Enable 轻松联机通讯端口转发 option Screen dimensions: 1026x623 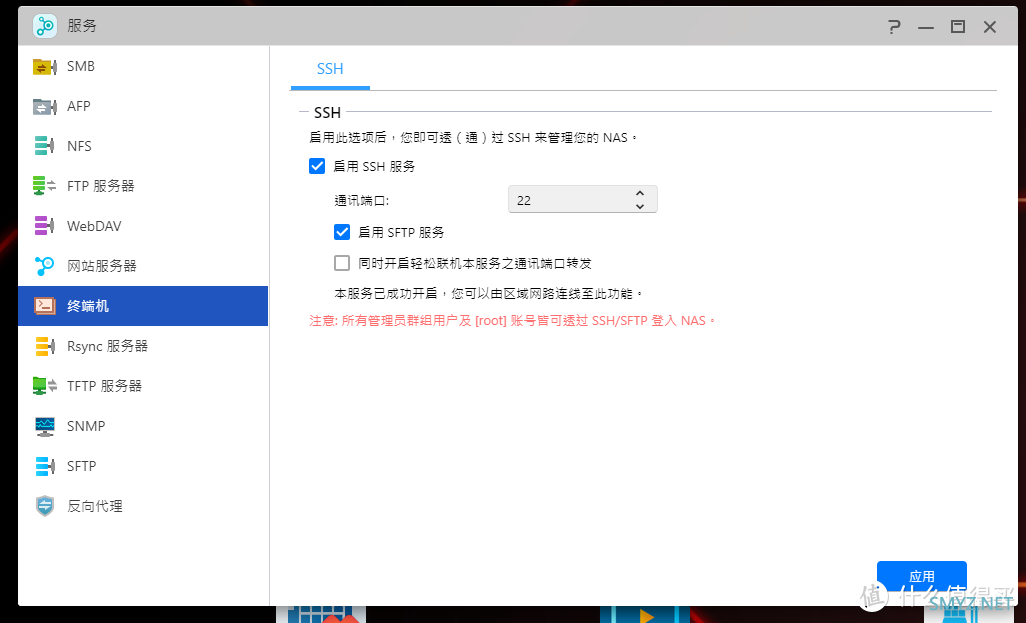pos(342,263)
